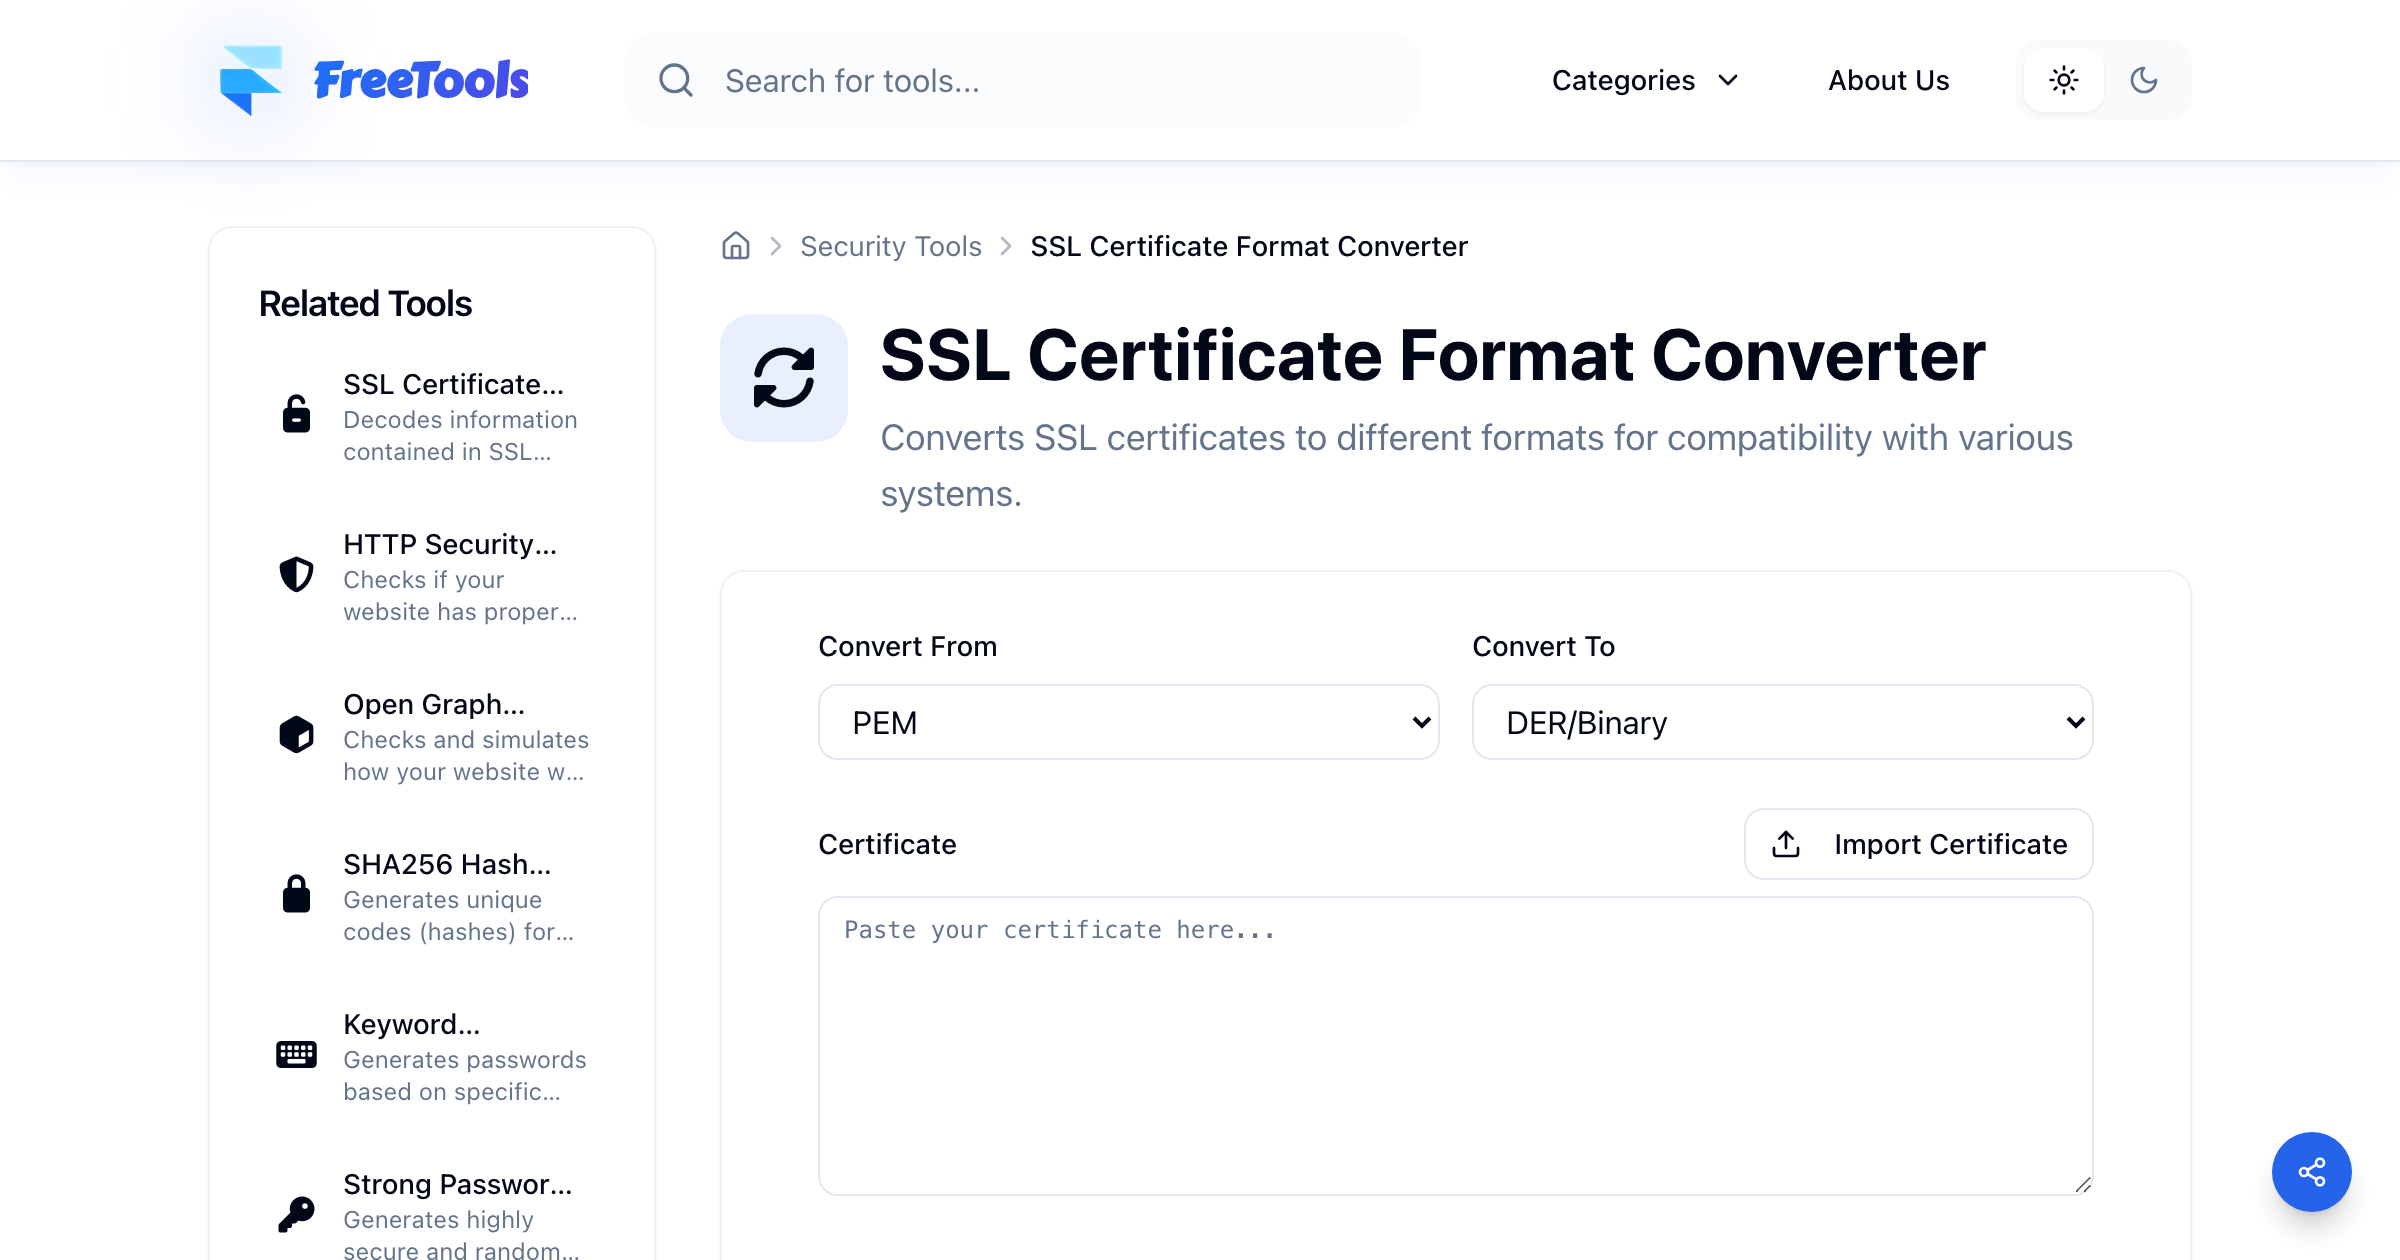Click the Categories chevron arrow
This screenshot has height=1260, width=2400.
pos(1728,80)
